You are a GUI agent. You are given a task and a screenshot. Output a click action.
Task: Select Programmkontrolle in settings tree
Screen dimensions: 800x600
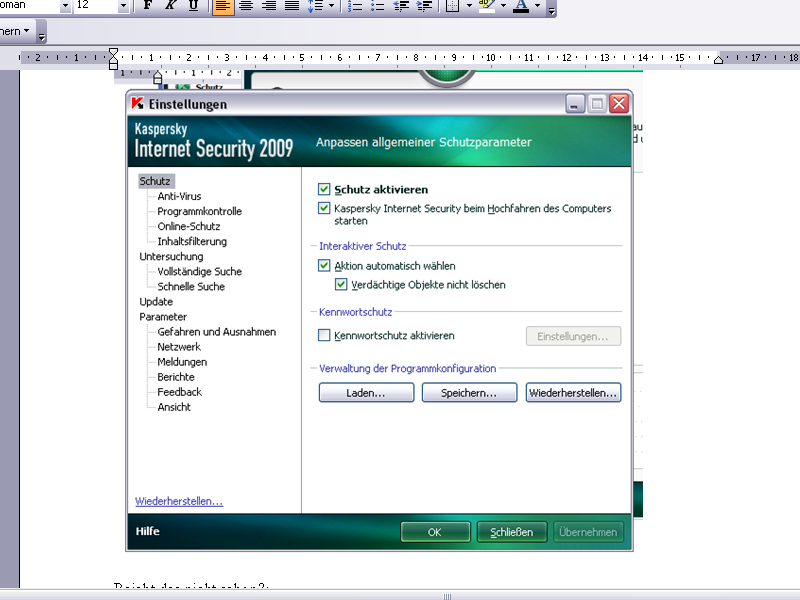point(199,211)
